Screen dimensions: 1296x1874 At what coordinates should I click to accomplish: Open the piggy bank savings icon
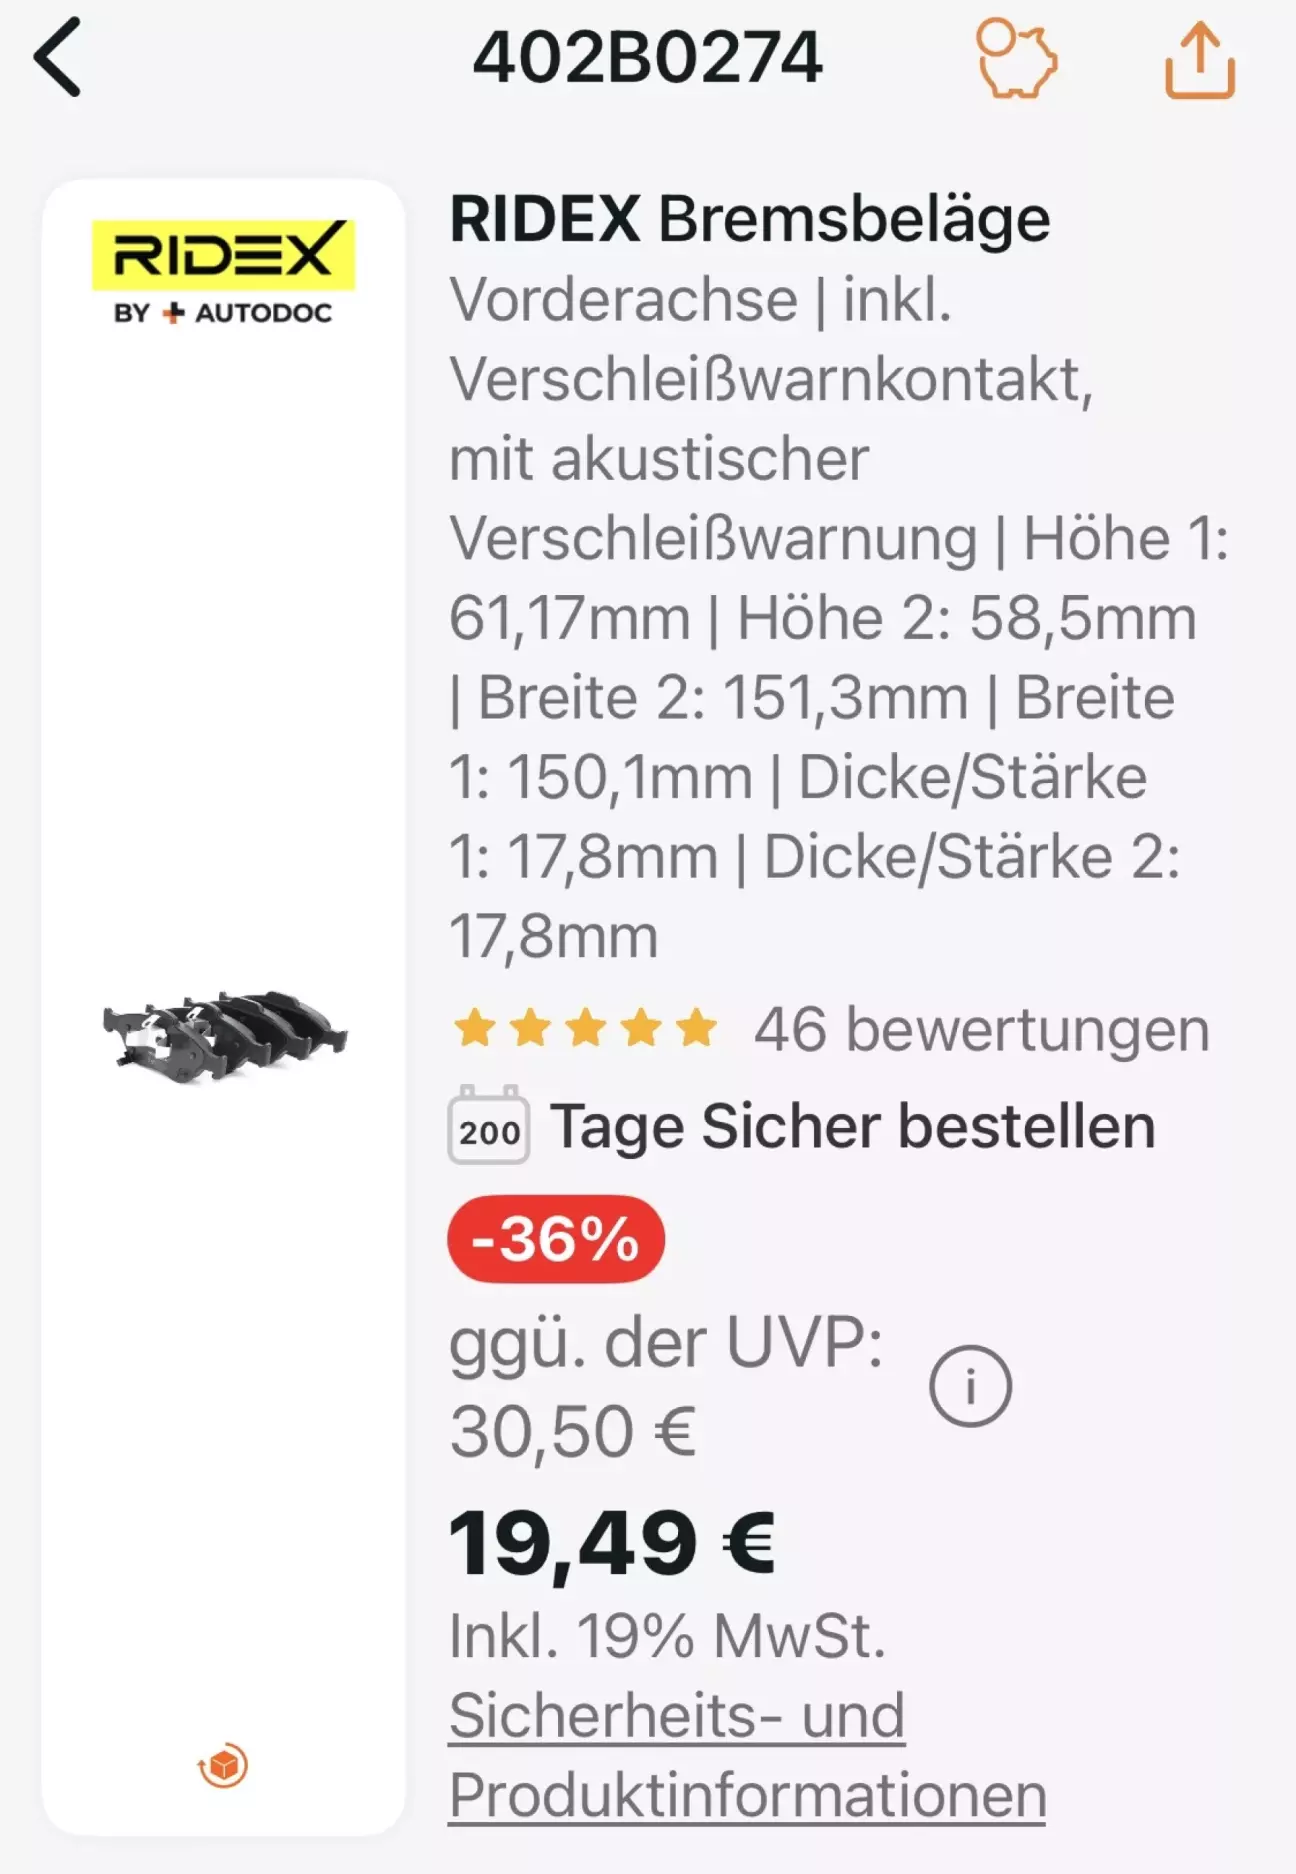coord(1015,60)
